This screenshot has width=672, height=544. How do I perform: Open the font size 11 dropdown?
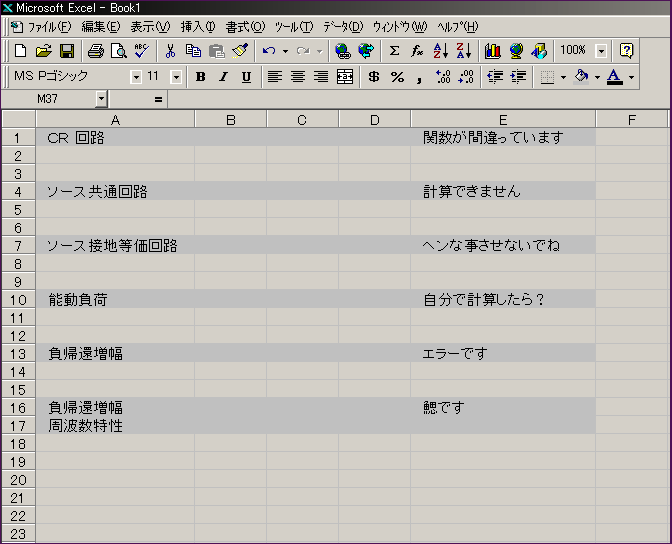pos(177,76)
